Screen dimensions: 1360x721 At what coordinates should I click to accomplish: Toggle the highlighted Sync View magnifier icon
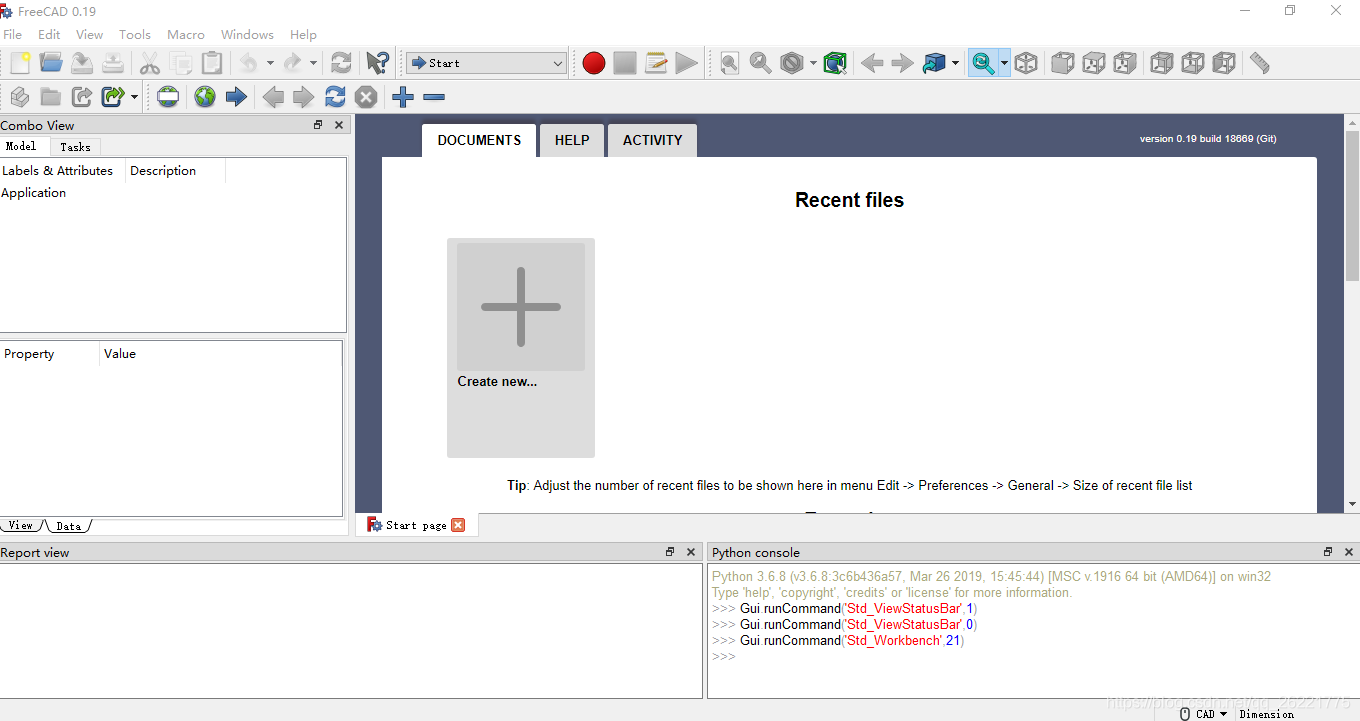click(x=983, y=63)
